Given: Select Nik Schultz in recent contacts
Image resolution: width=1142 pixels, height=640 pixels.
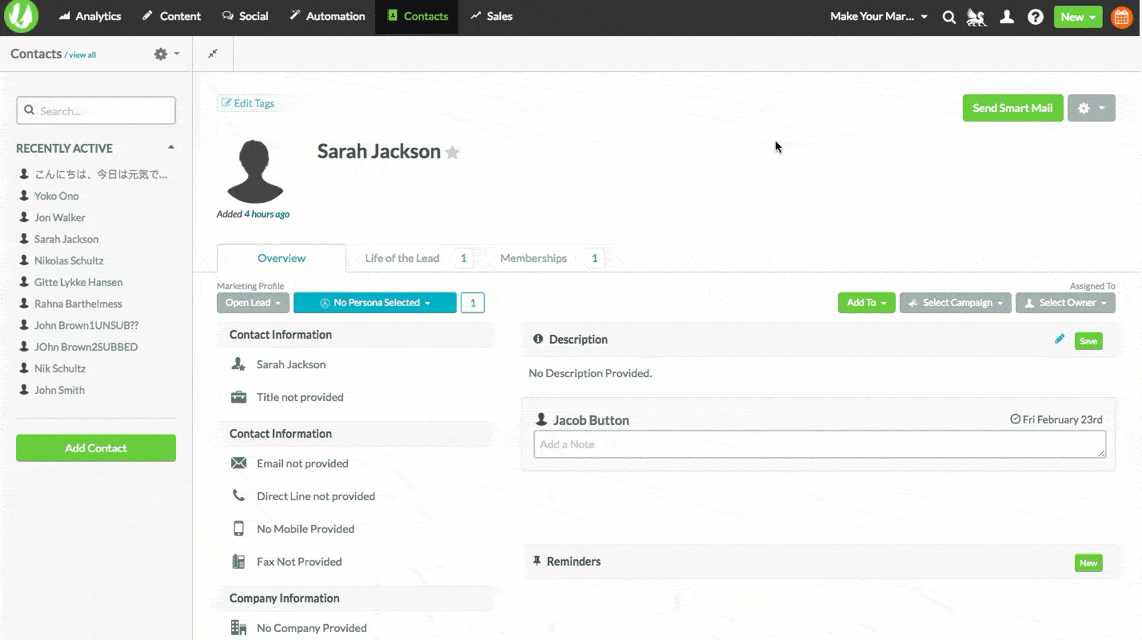Looking at the screenshot, I should click(x=60, y=368).
